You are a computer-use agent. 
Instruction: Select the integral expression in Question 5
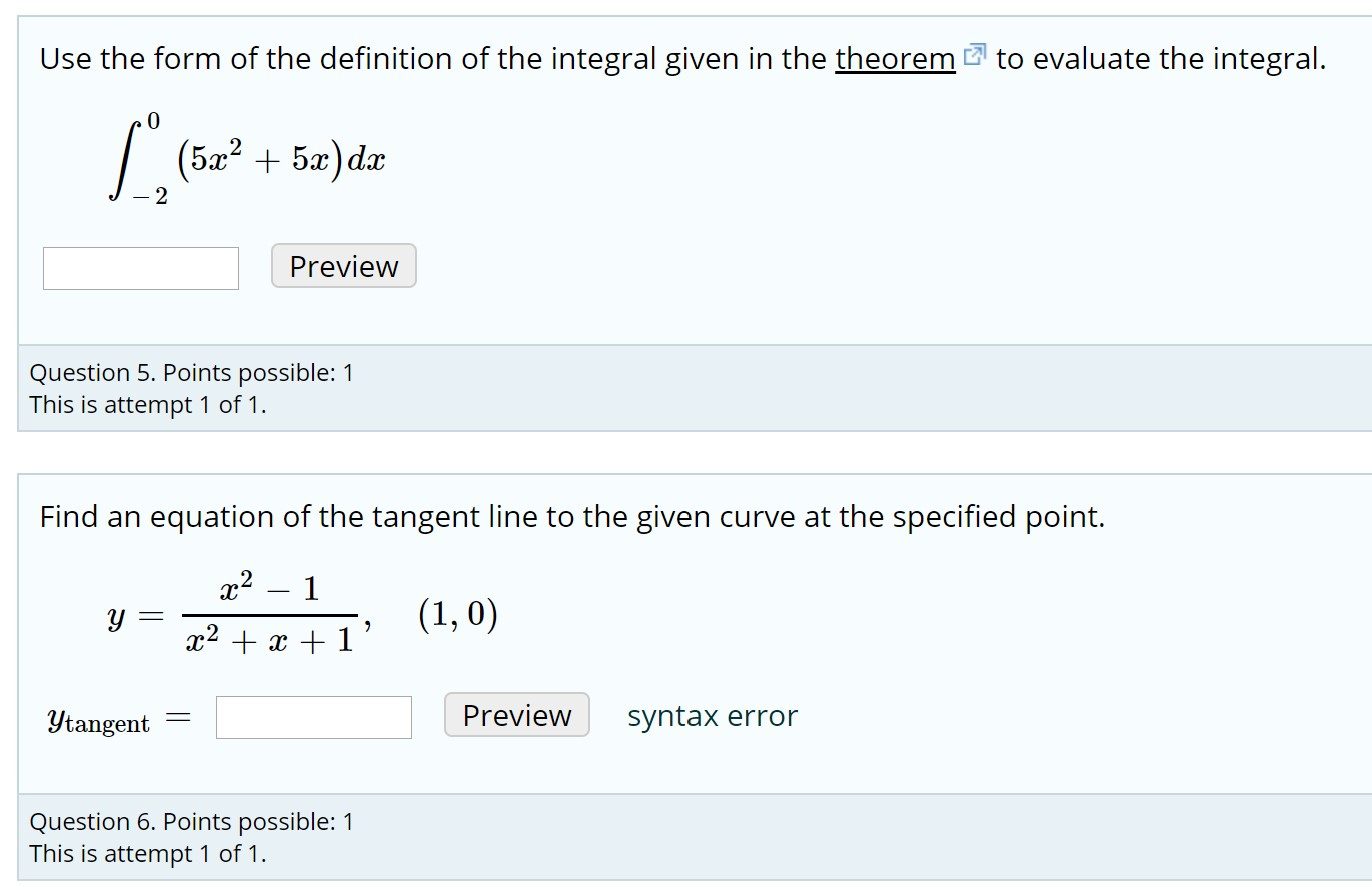(245, 158)
